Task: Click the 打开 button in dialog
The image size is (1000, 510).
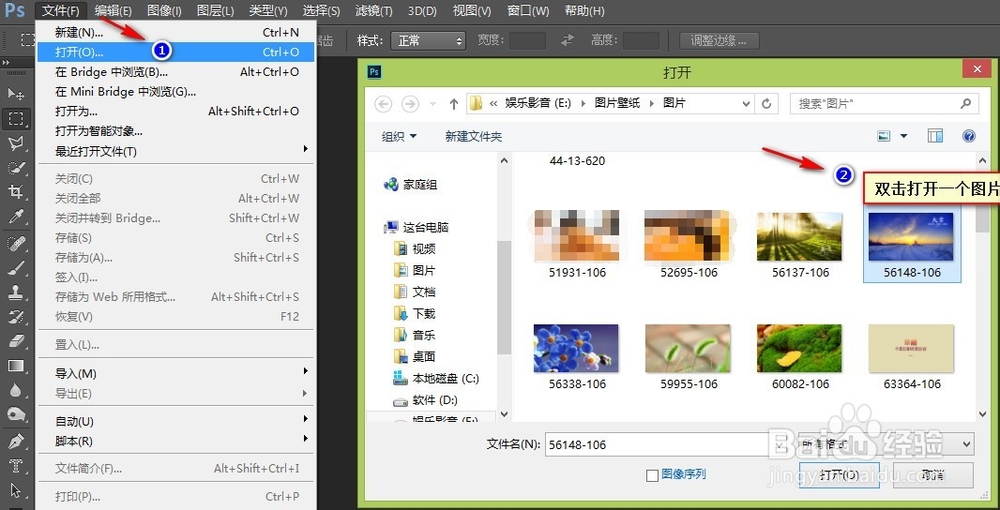Action: [839, 475]
